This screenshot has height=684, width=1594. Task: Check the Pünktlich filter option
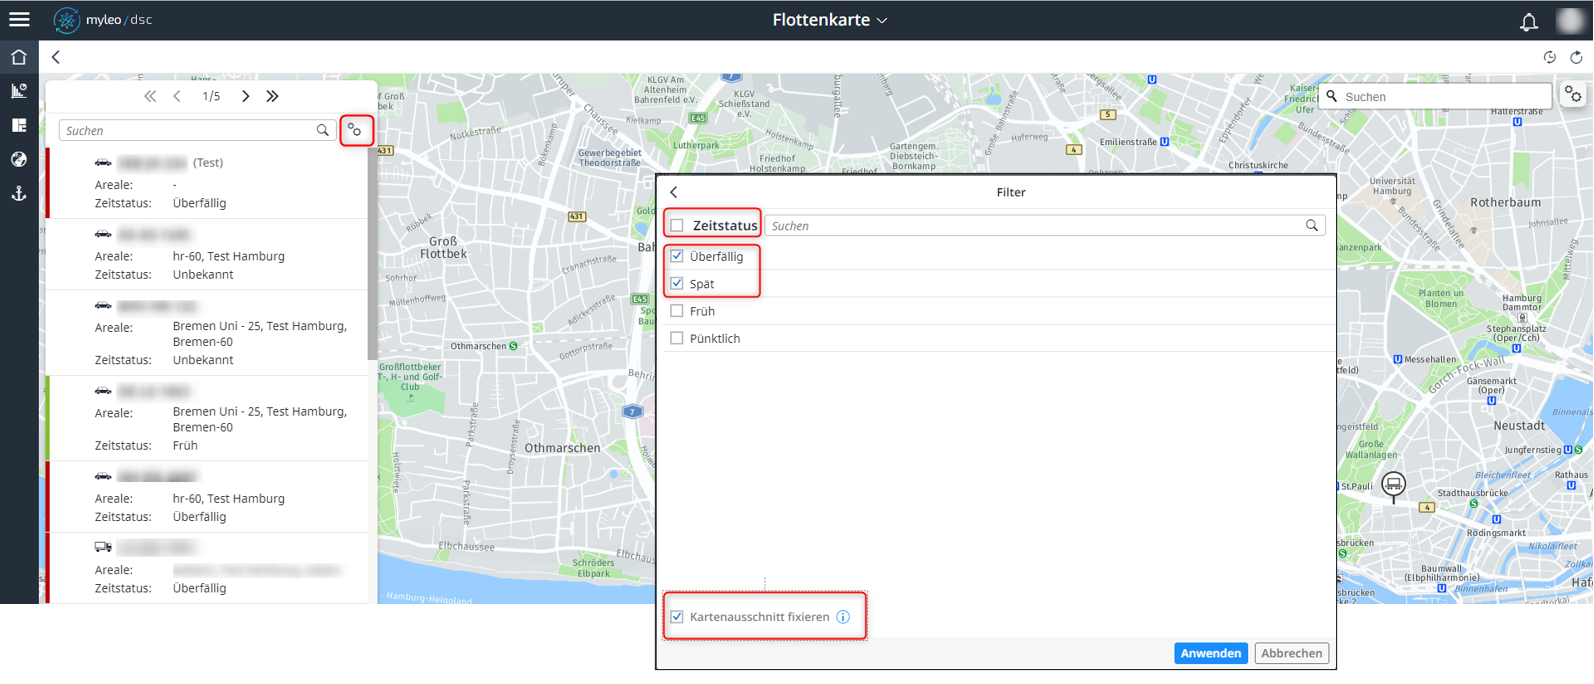coord(677,338)
